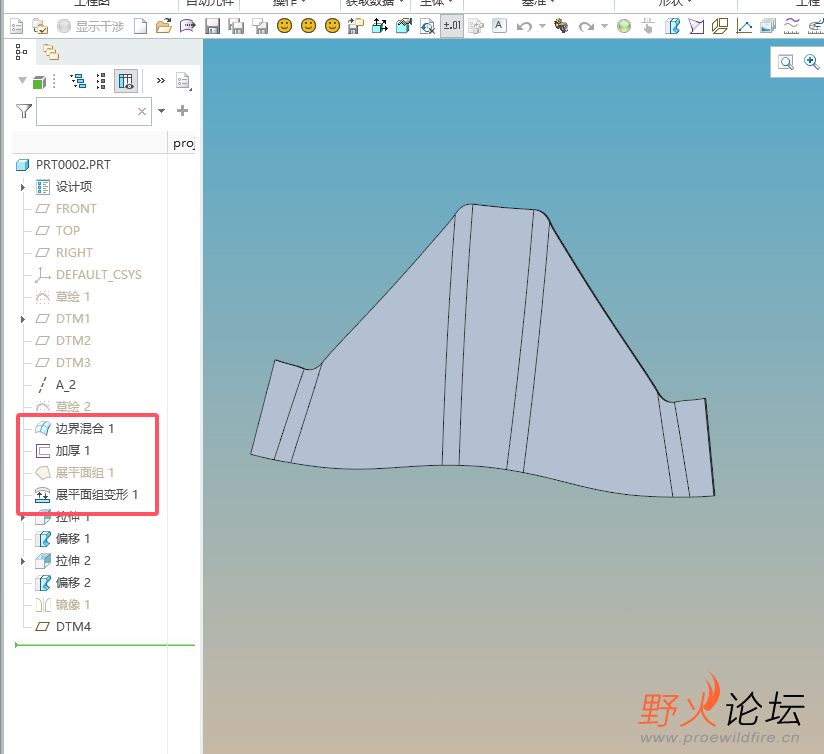Open the tree settings document icon dropdown

183,81
